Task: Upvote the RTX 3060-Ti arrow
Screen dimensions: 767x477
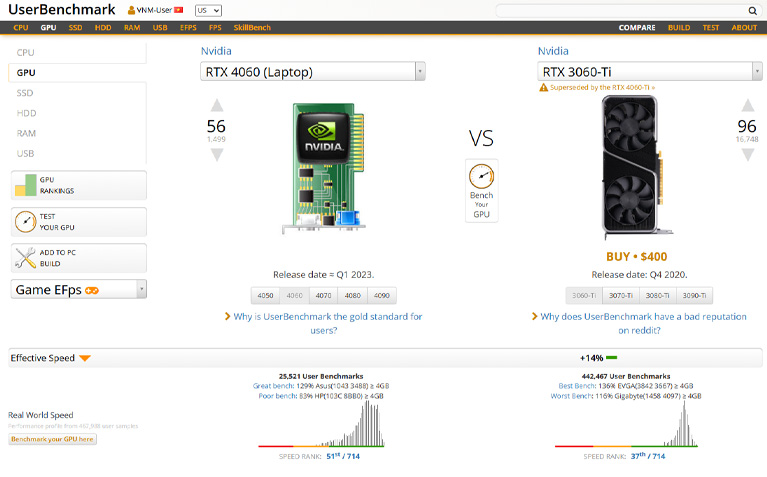Action: click(747, 105)
